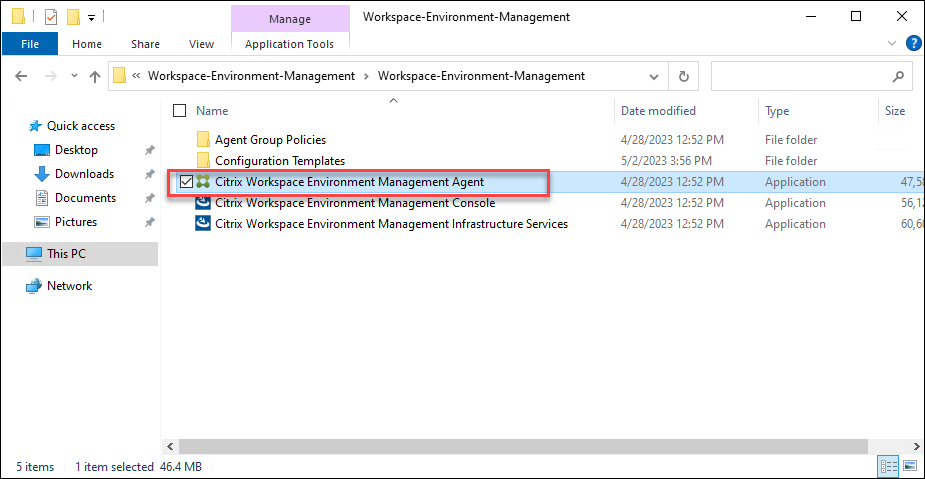Viewport: 925px width, 479px height.
Task: Open the Customize Quick Access Toolbar dropdown
Action: point(91,17)
